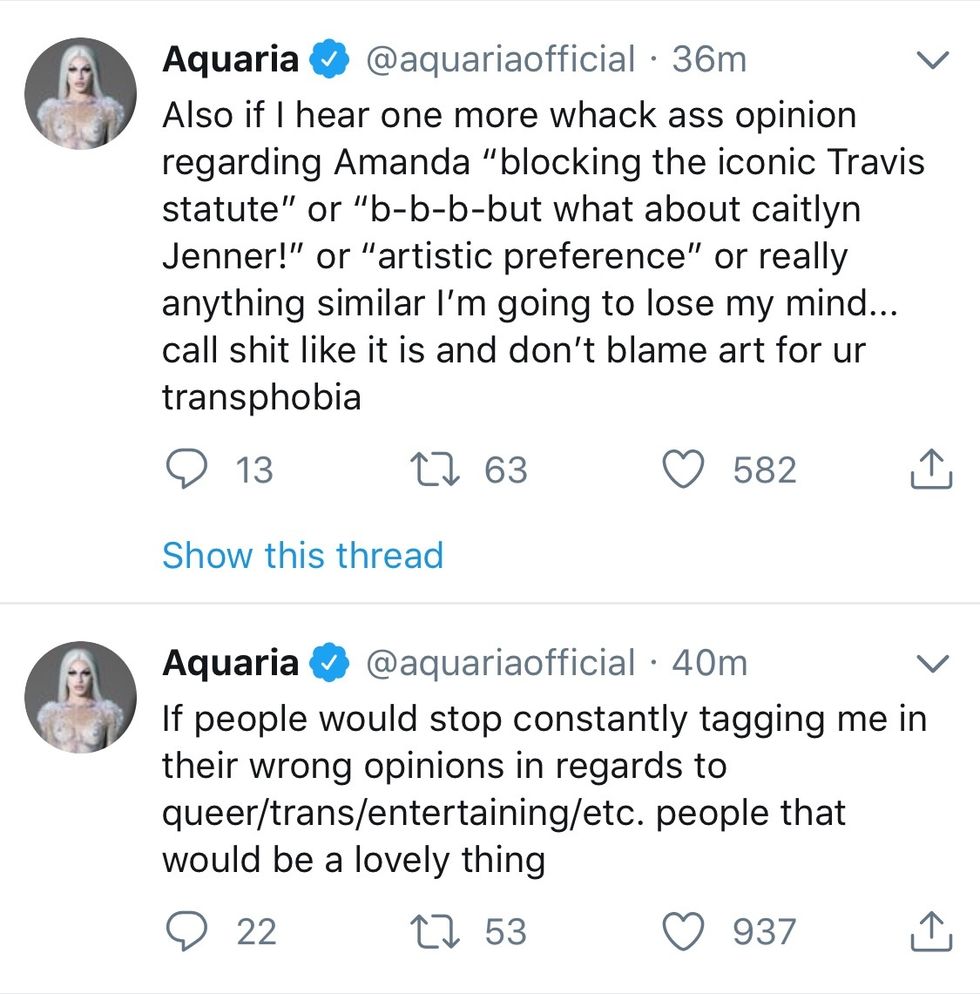Viewport: 980px width, 994px height.
Task: Open @aquariaofficial handle on the 36m tweet
Action: (x=501, y=60)
